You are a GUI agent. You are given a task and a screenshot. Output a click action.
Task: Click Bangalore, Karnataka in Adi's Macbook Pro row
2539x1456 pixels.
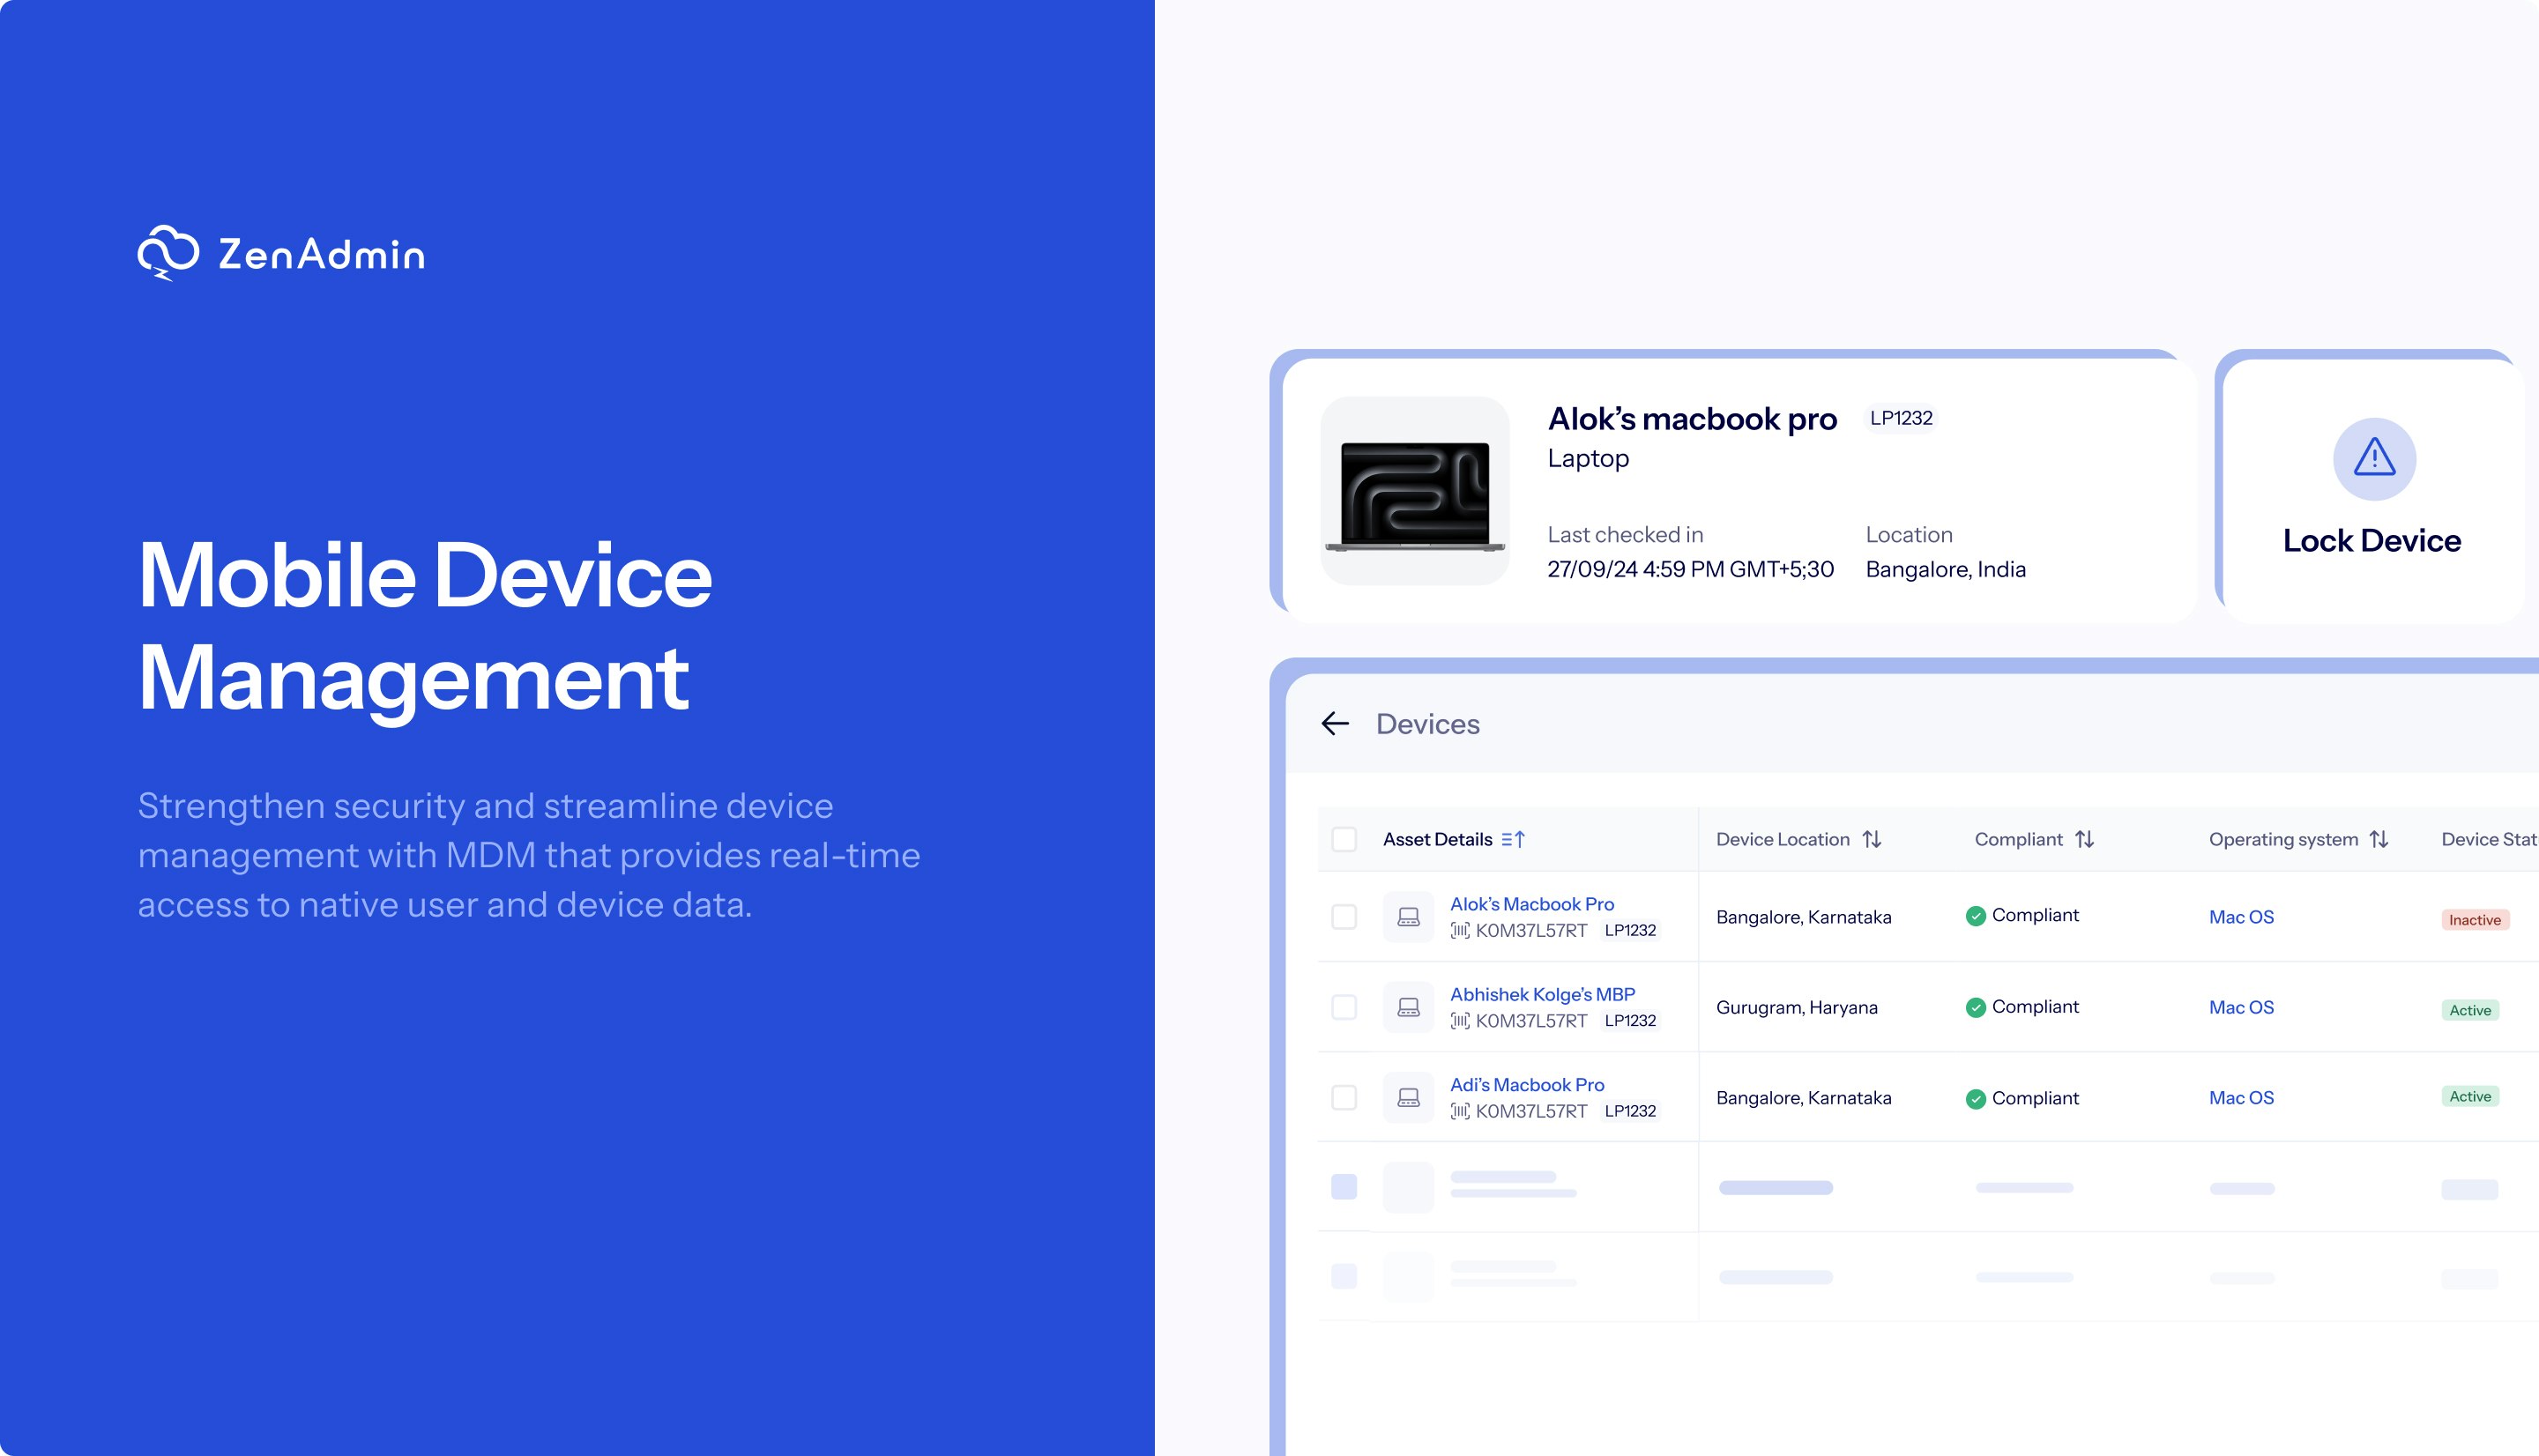click(x=1803, y=1098)
